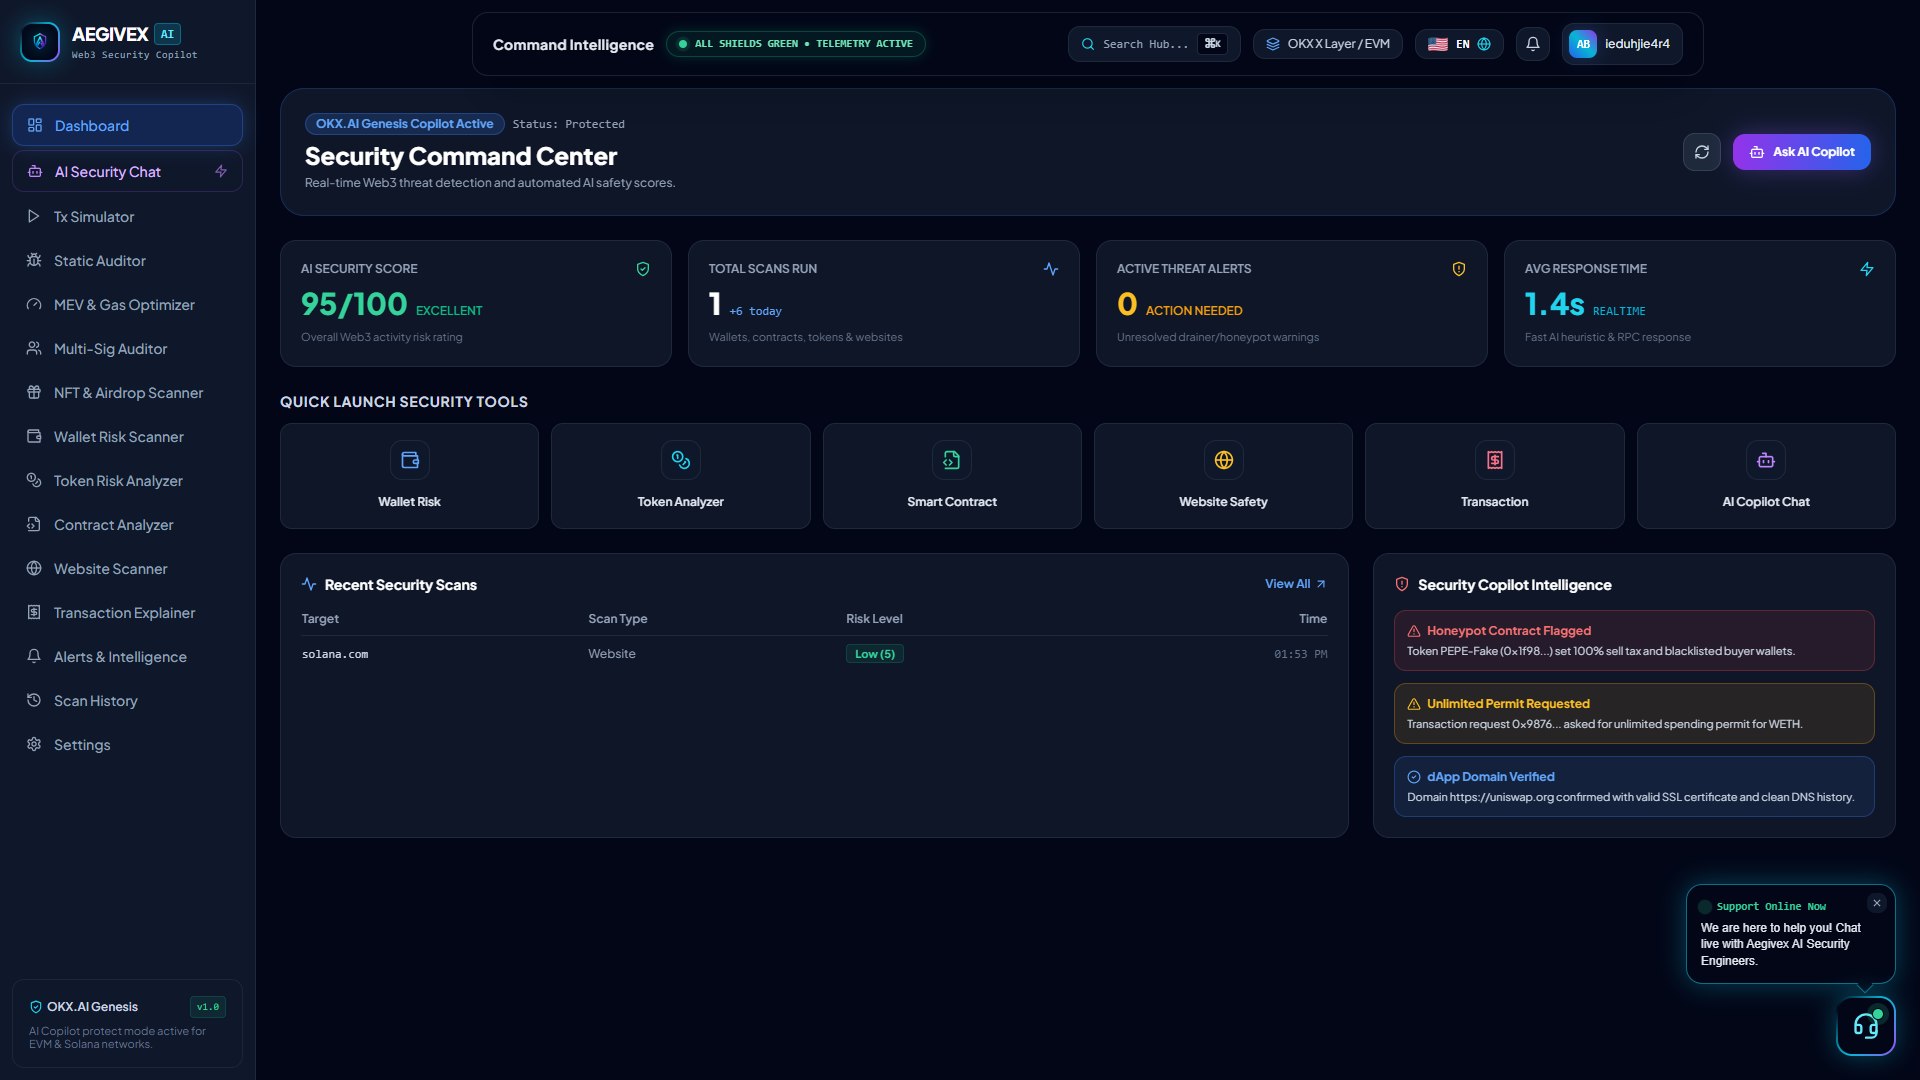
Task: Open MEV & Gas Optimizer in the sidebar
Action: pyautogui.click(x=127, y=304)
